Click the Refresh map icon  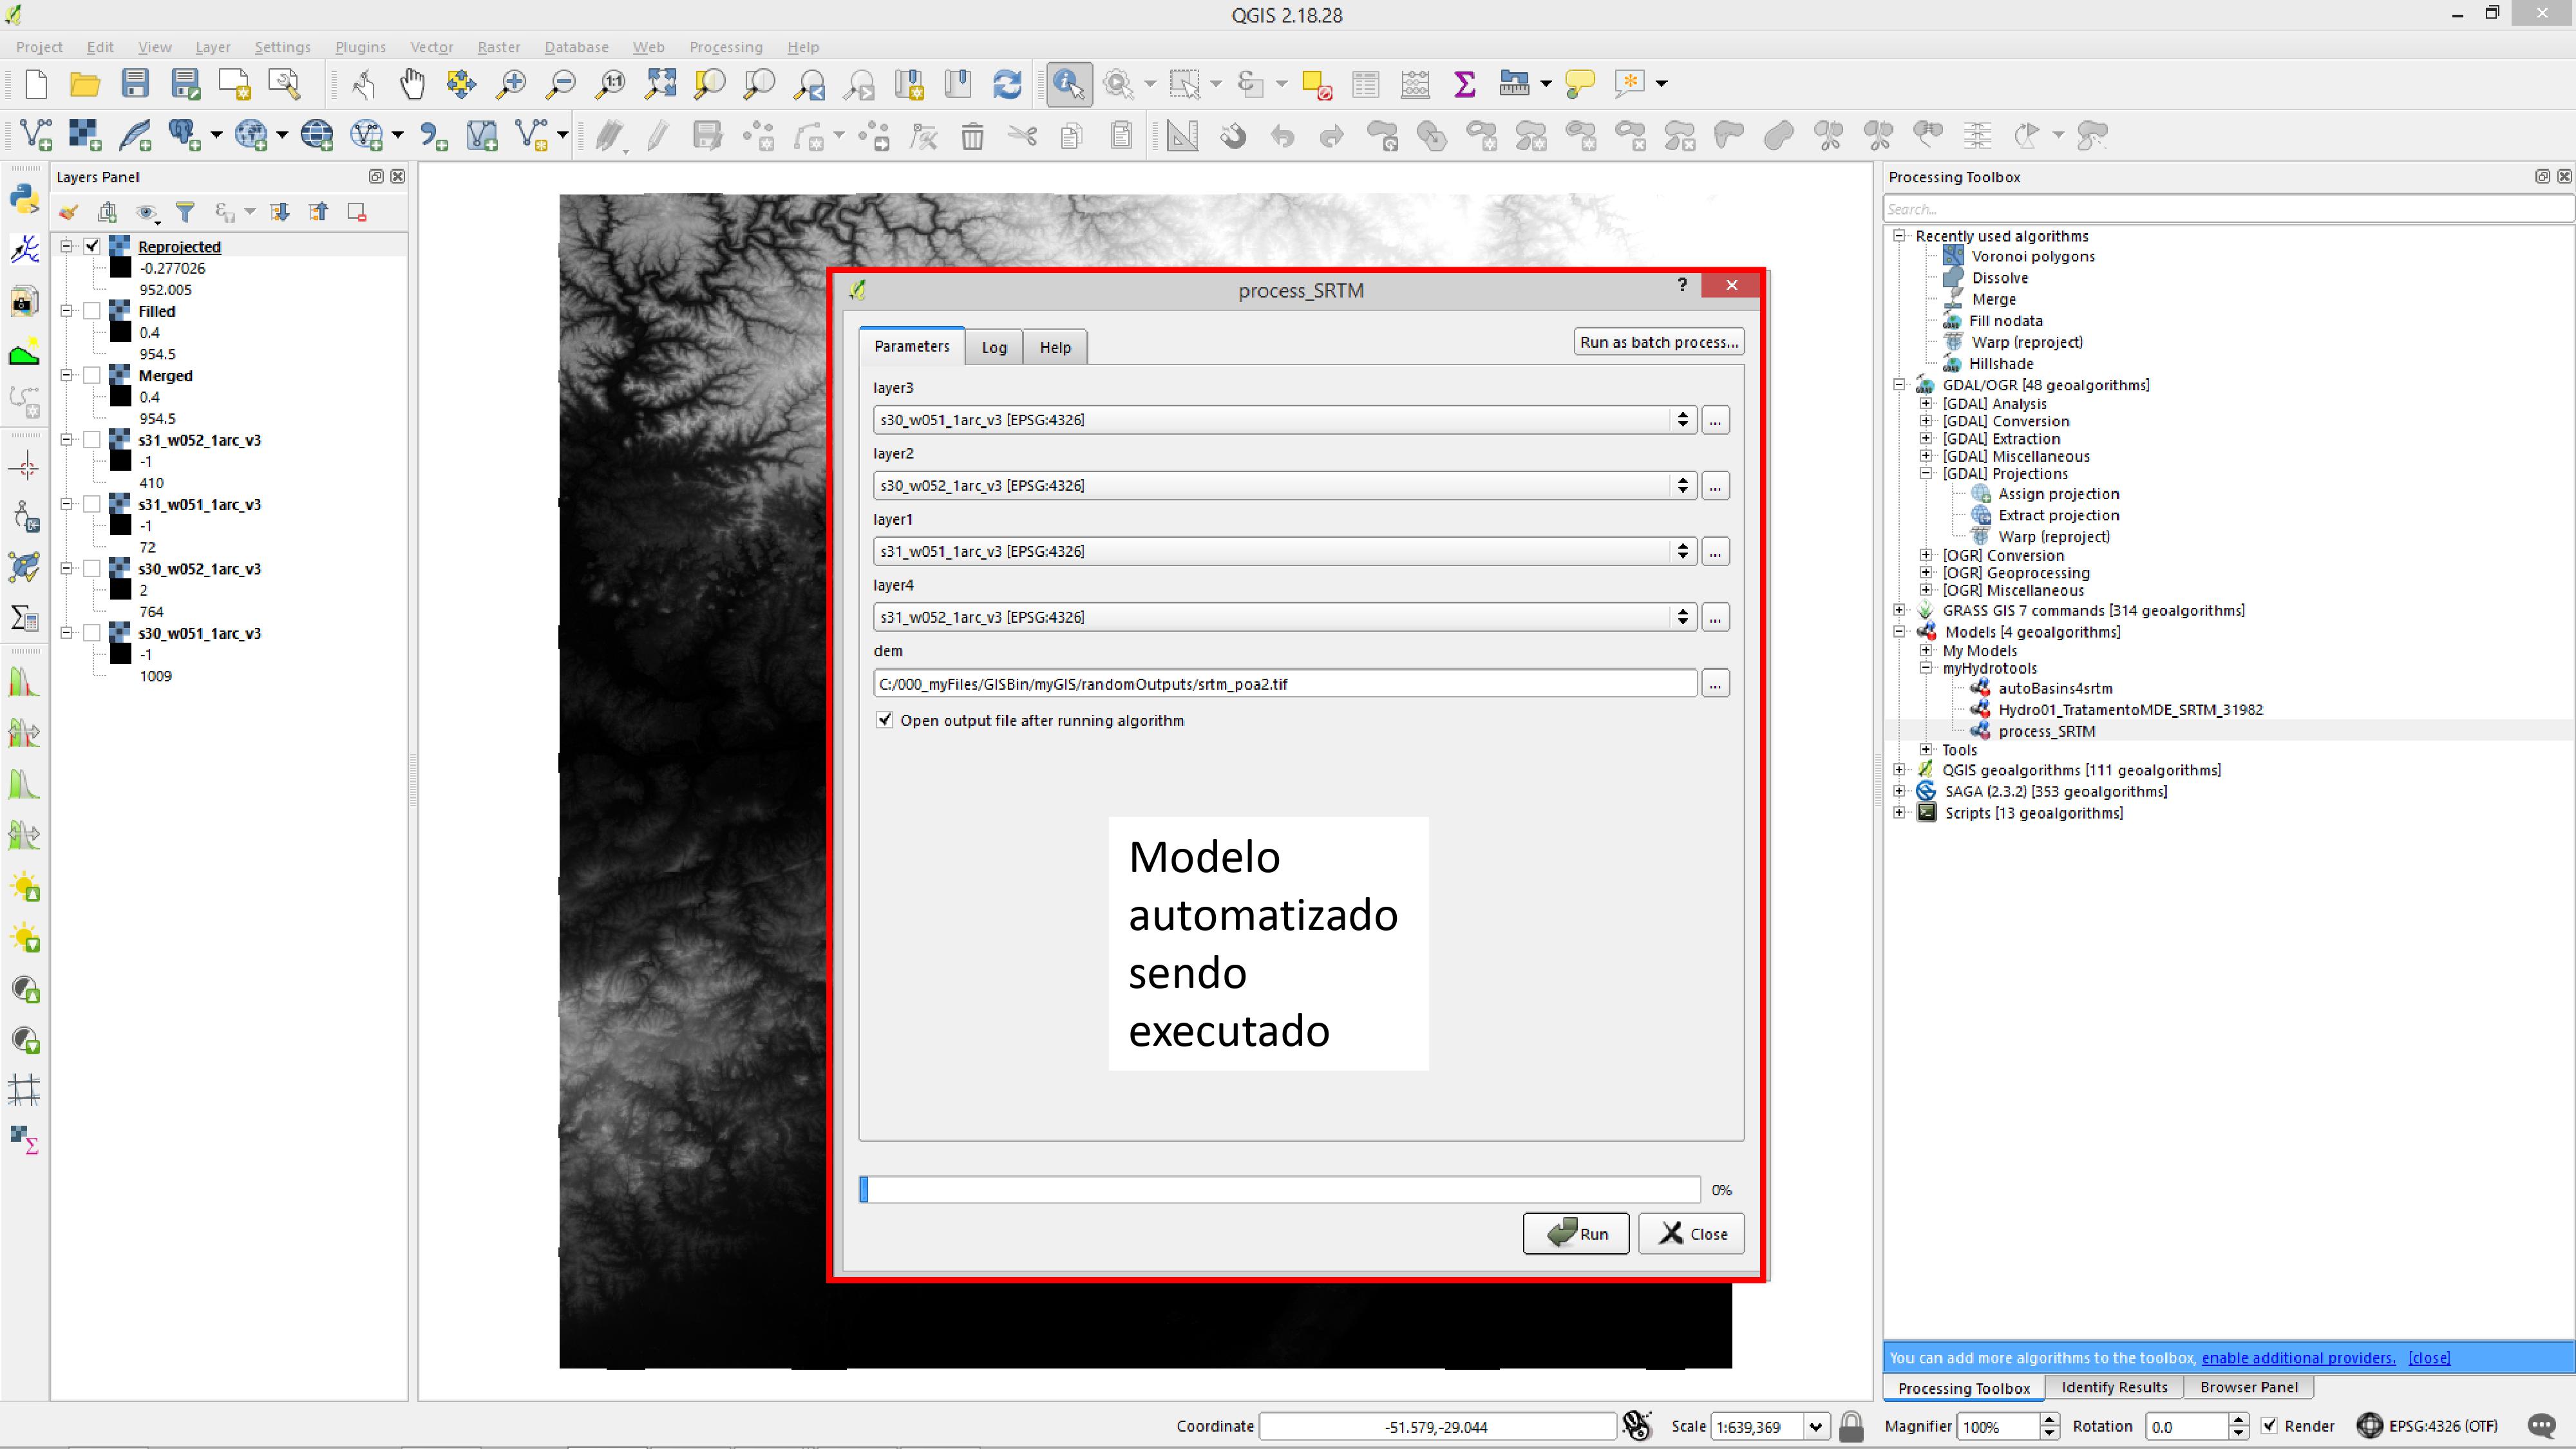click(1007, 84)
